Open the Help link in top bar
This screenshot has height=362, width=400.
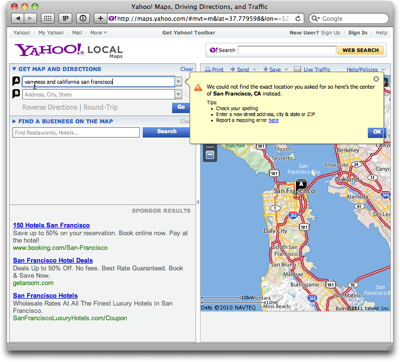pos(381,33)
